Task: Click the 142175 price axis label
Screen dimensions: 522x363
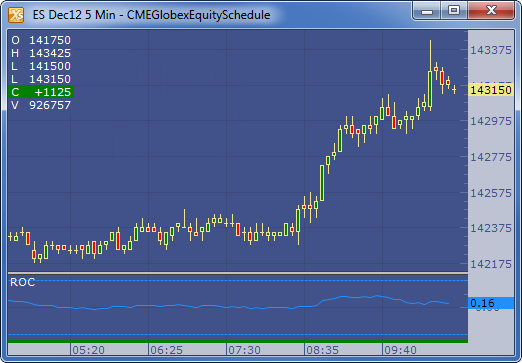Action: coord(491,264)
